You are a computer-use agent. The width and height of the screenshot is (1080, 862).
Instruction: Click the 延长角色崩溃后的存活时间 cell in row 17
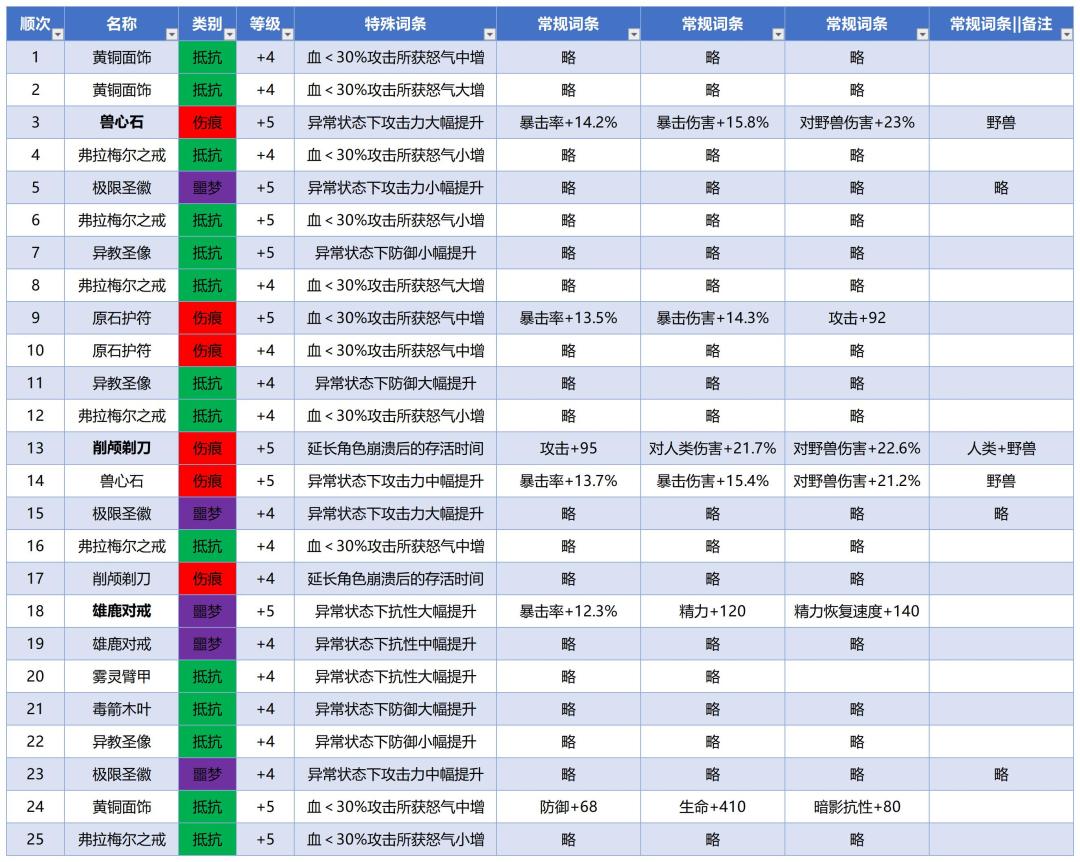pyautogui.click(x=395, y=579)
